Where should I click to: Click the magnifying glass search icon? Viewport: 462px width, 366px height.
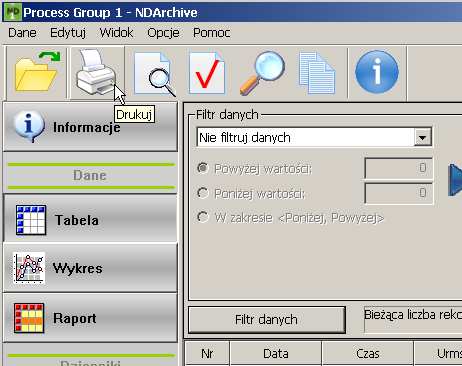coord(262,73)
